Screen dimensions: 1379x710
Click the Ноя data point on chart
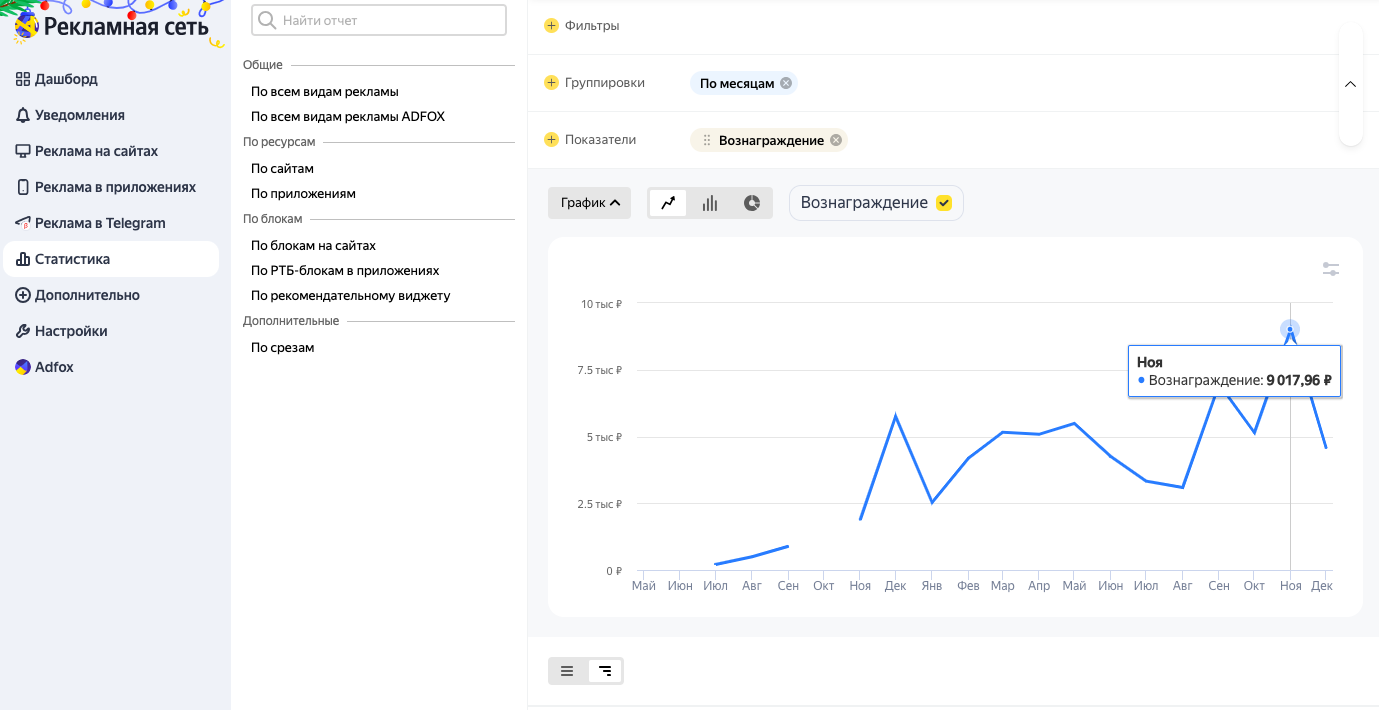(1290, 329)
